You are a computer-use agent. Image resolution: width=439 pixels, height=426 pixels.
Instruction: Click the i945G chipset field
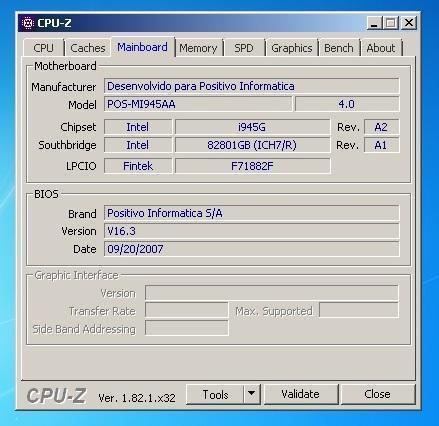point(252,127)
